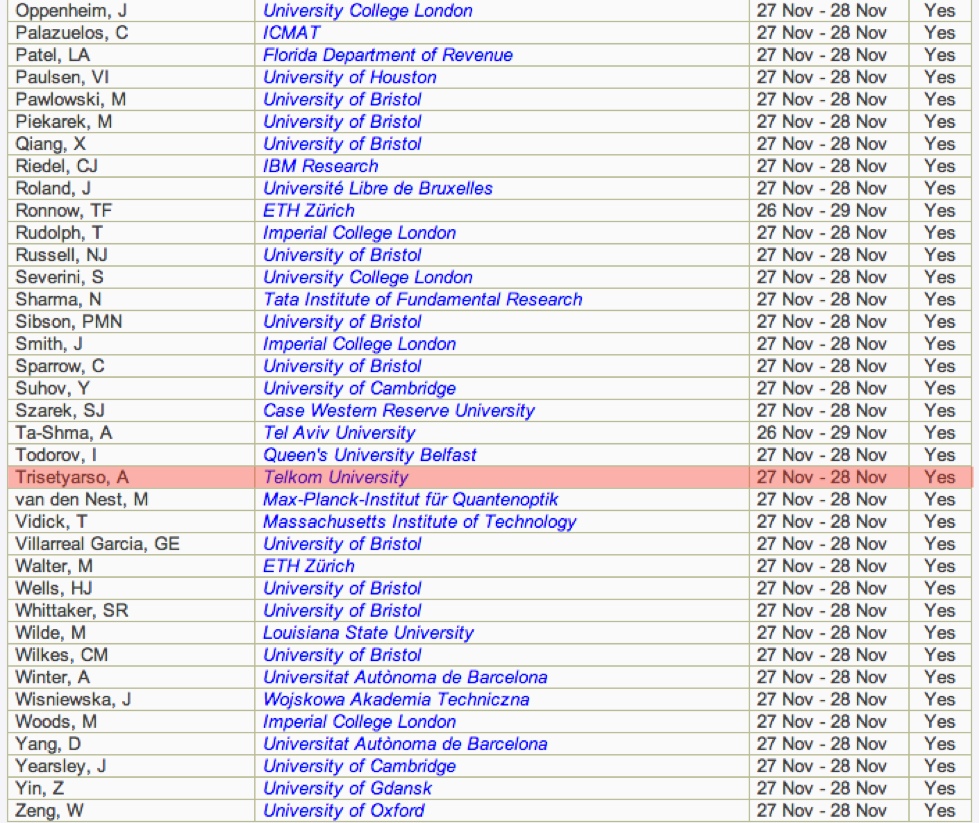979x823 pixels.
Task: Select University of Cambridge link for Suhov
Action: (x=359, y=388)
